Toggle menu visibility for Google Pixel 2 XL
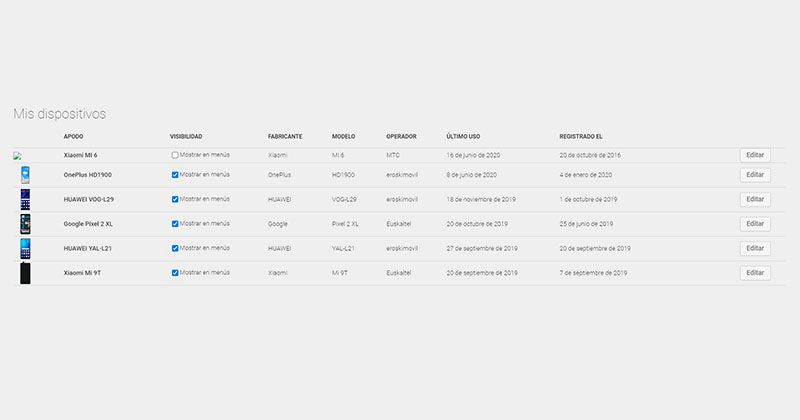 coord(175,224)
